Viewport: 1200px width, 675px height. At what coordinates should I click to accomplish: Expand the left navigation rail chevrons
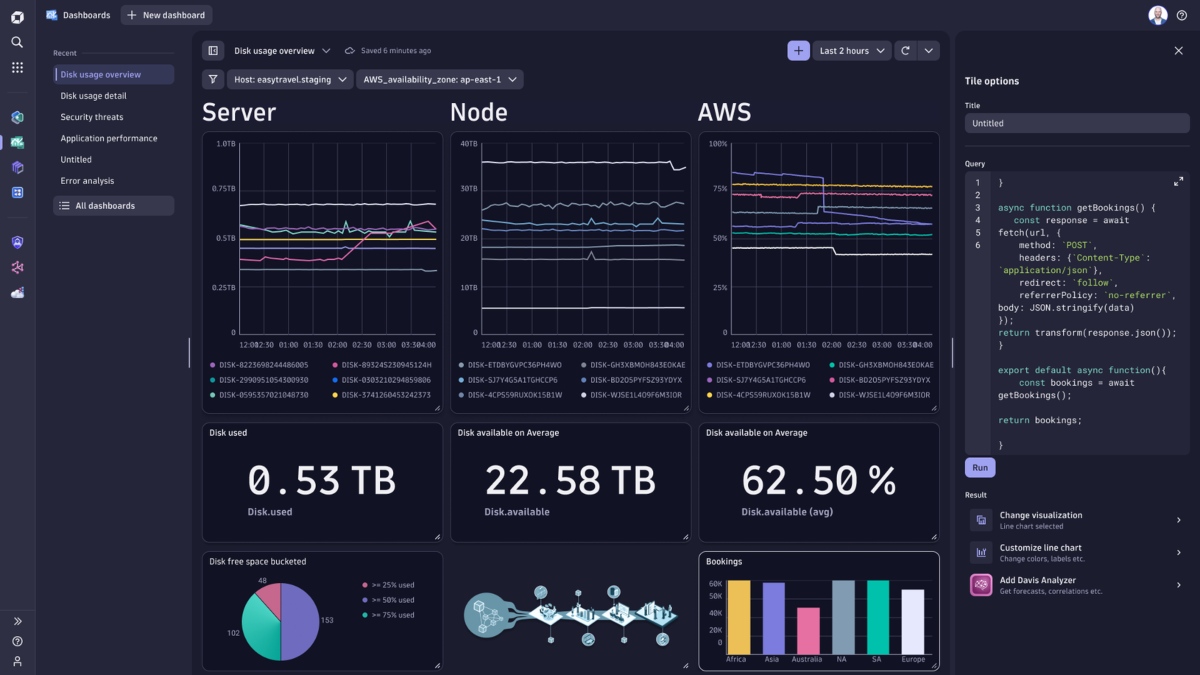(x=17, y=621)
